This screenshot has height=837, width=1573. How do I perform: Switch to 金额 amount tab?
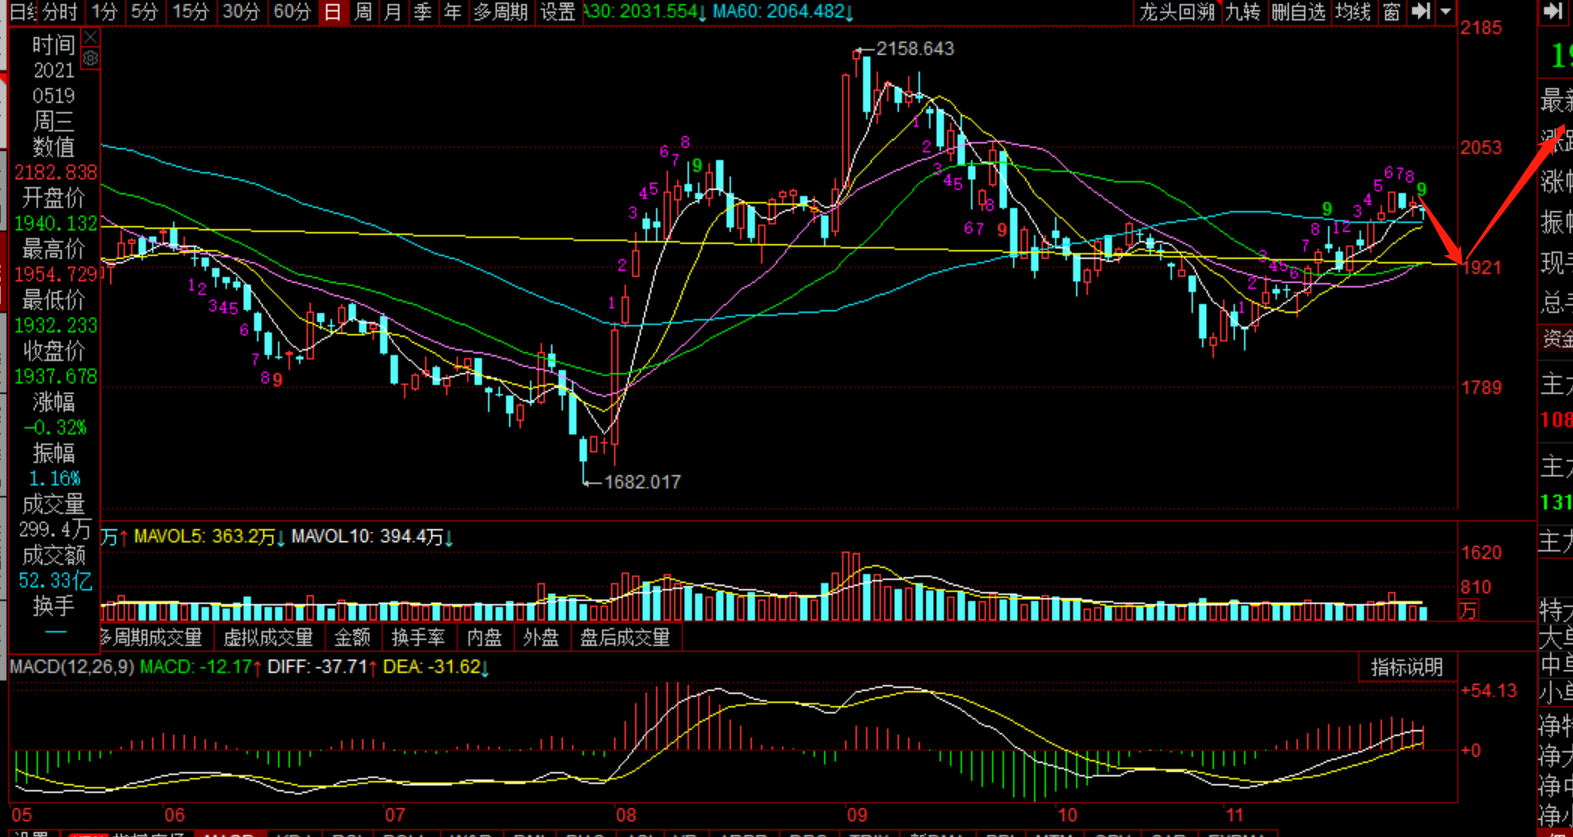(x=352, y=637)
